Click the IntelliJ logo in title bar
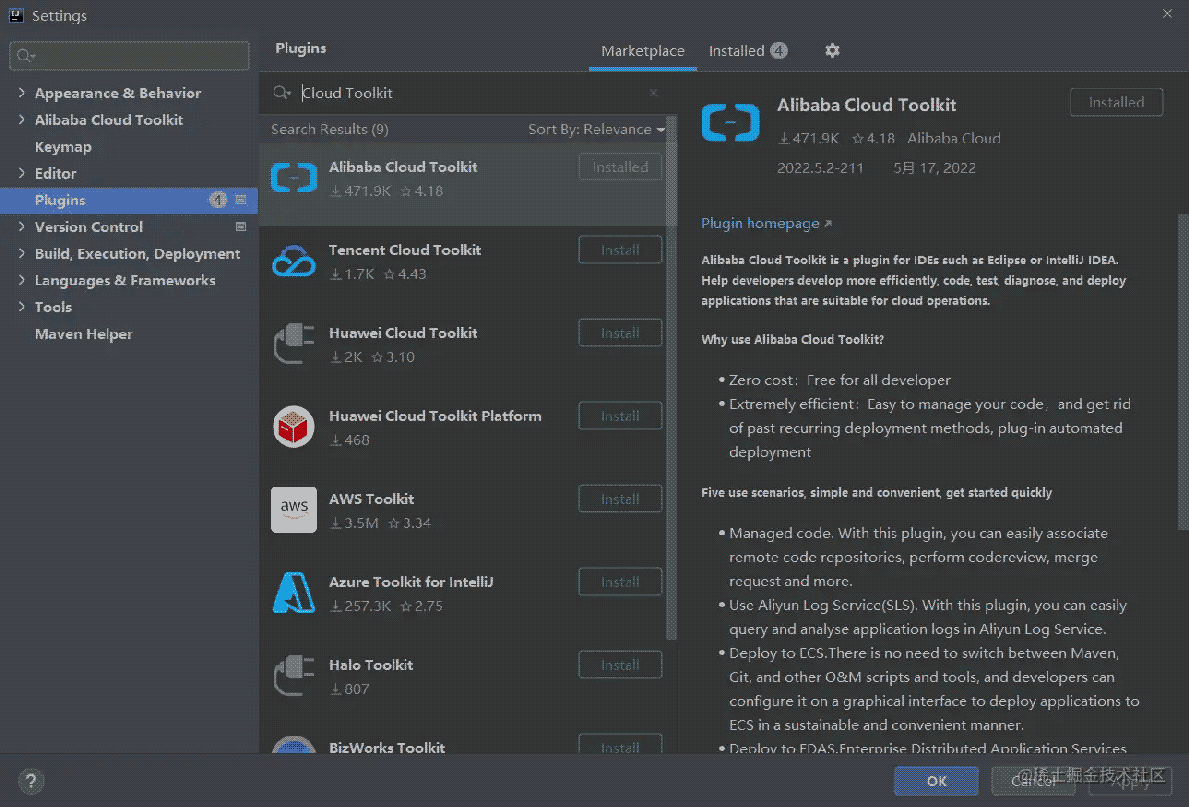 (16, 15)
